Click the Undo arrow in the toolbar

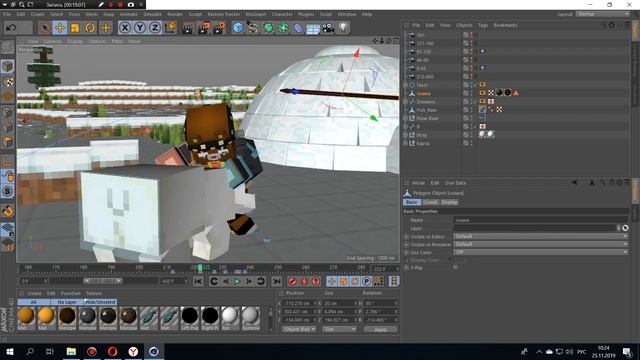pos(11,28)
